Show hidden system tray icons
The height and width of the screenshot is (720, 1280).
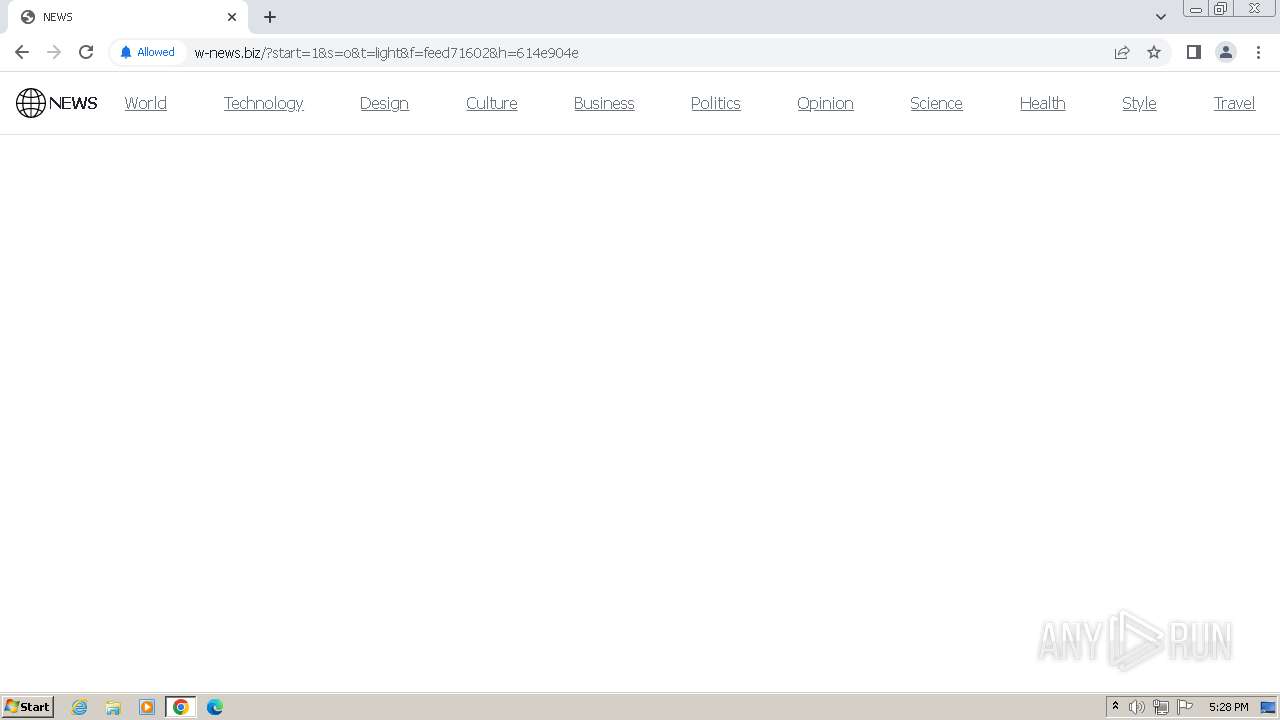click(1115, 707)
